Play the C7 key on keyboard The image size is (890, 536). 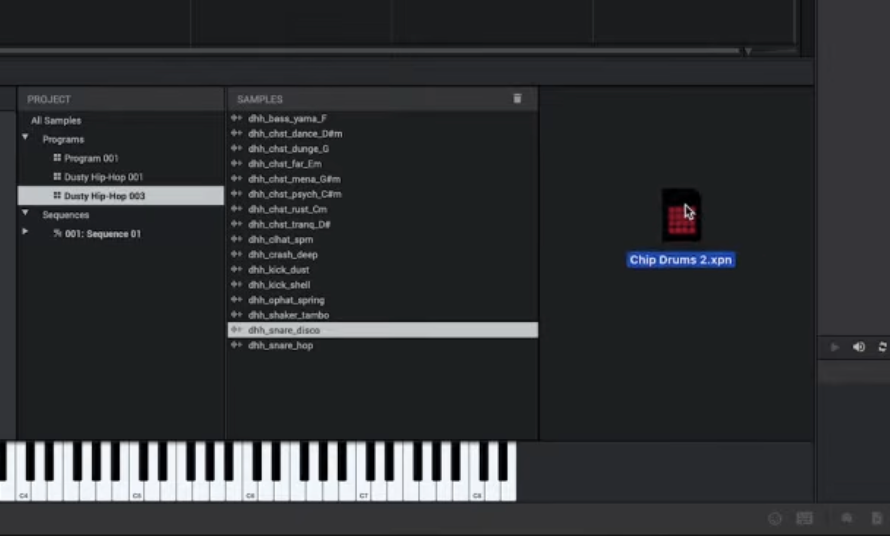click(x=363, y=488)
